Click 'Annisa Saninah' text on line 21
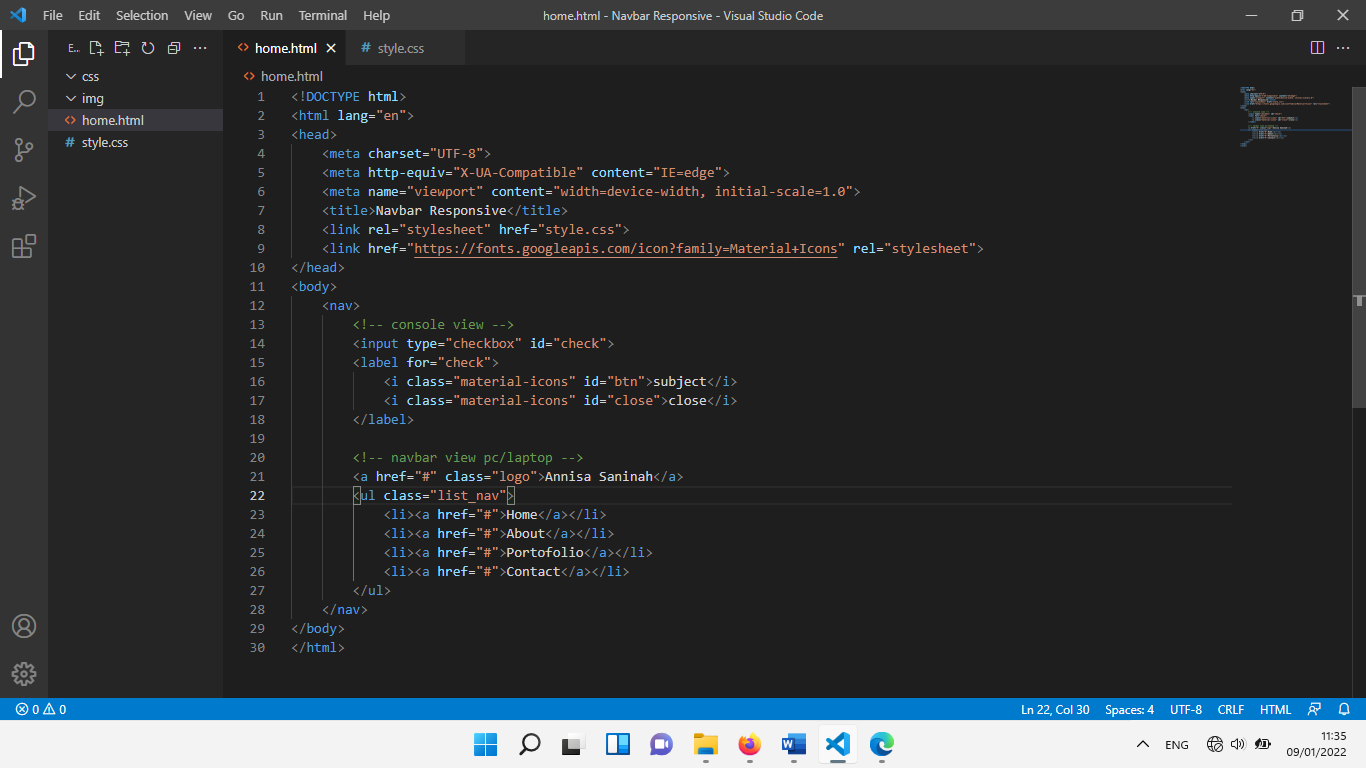1366x768 pixels. (x=599, y=476)
